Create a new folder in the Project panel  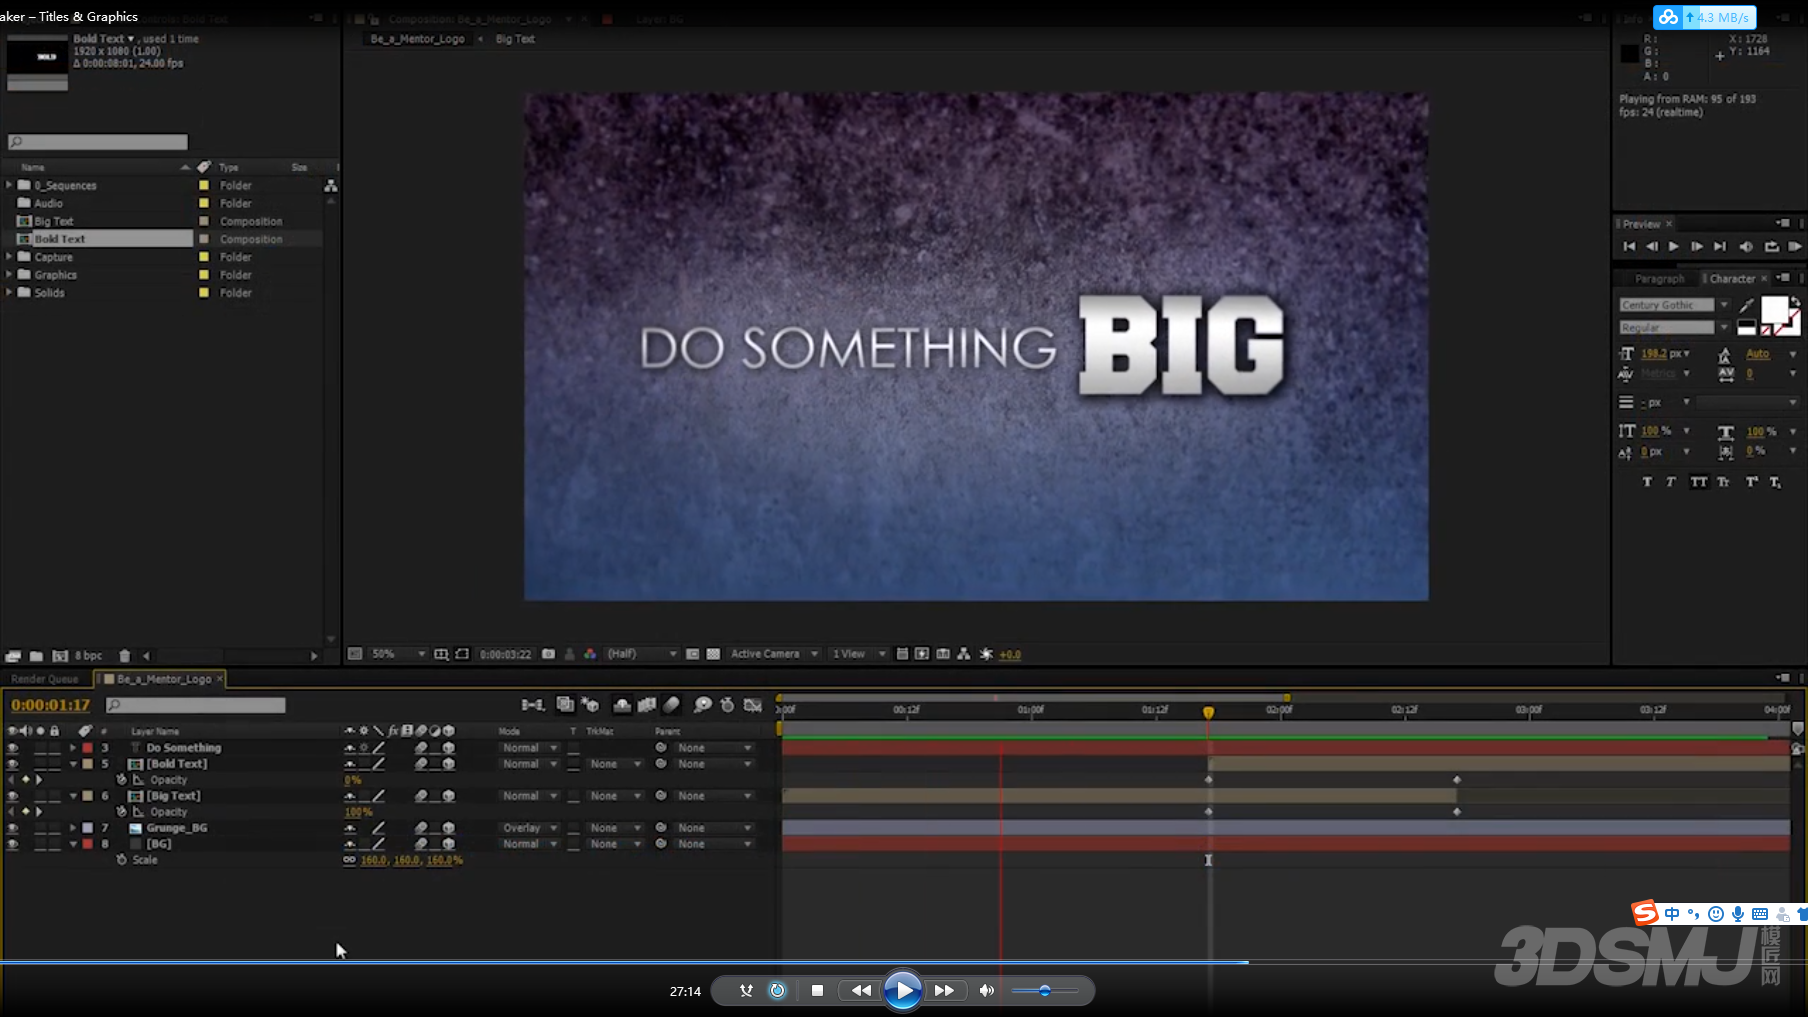coord(36,656)
